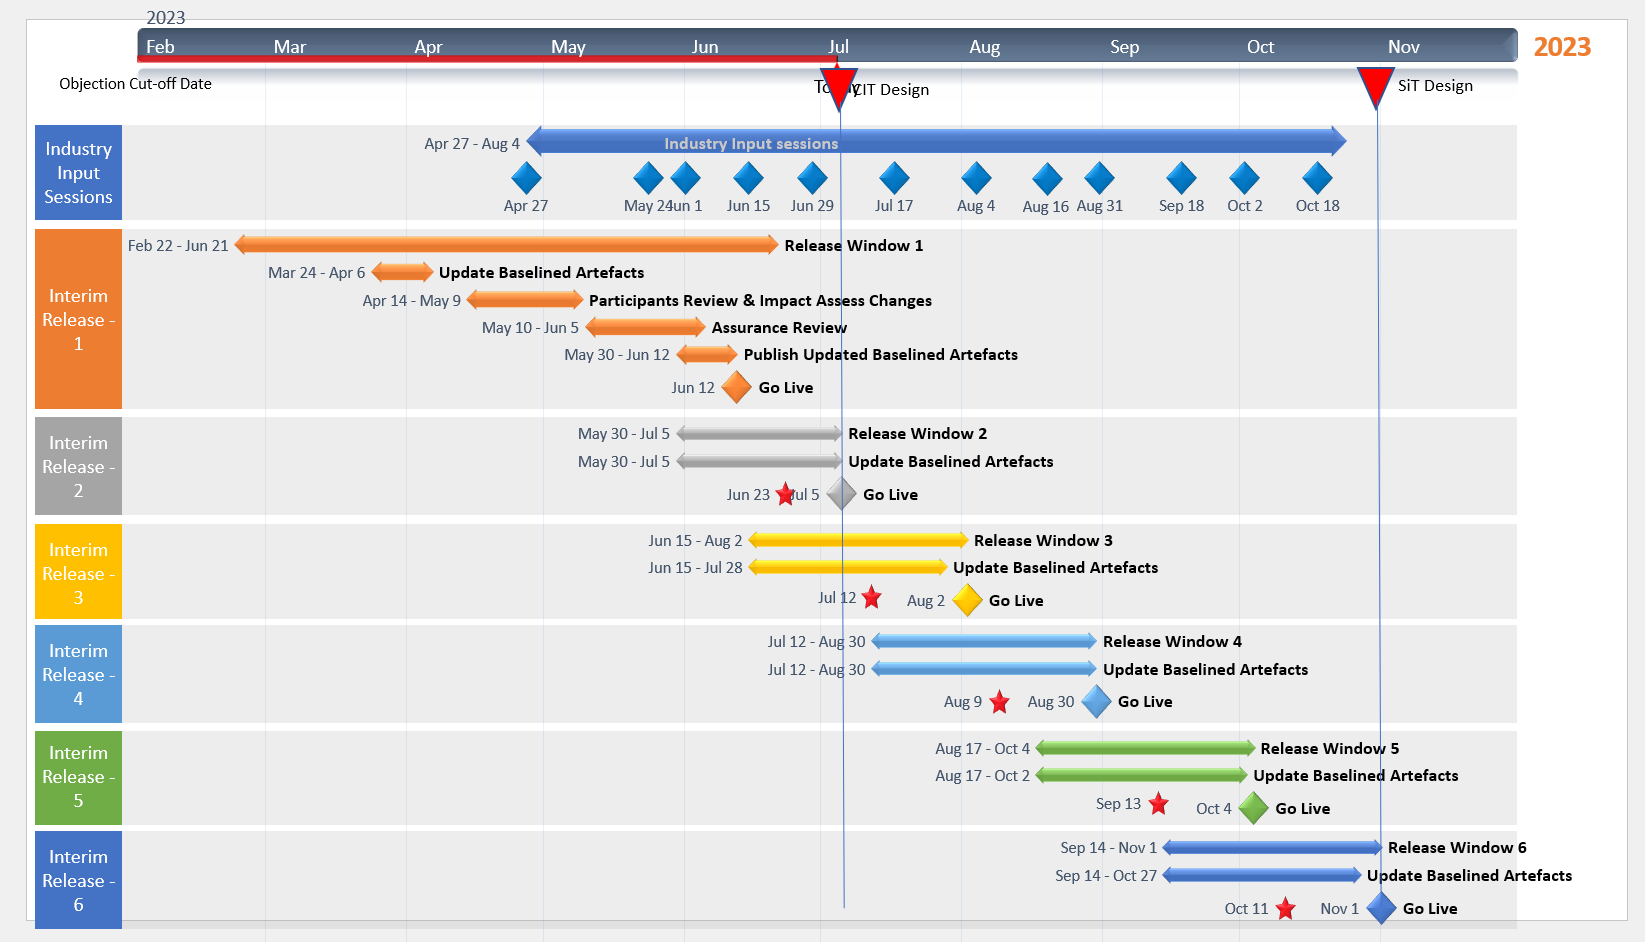The image size is (1645, 942).
Task: Click the red star at Oct 11
Action: (1285, 909)
